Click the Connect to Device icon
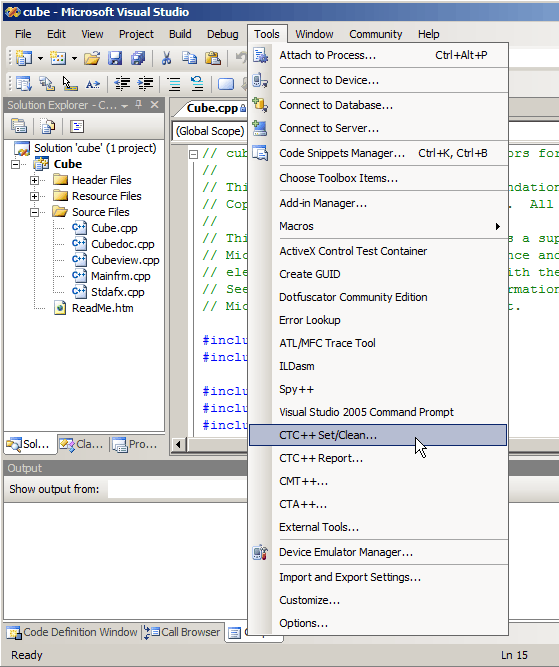This screenshot has height=667, width=559. click(260, 80)
